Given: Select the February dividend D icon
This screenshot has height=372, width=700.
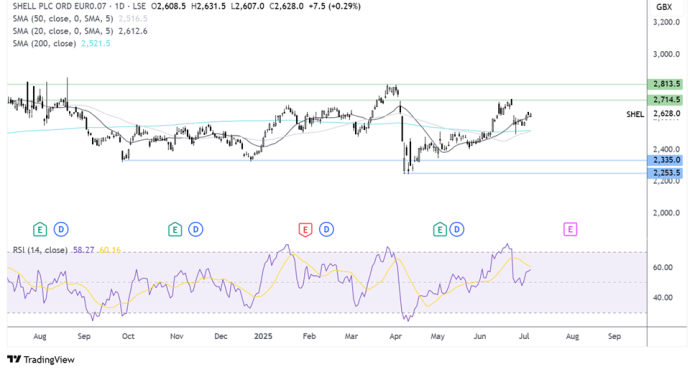Looking at the screenshot, I should pos(326,230).
